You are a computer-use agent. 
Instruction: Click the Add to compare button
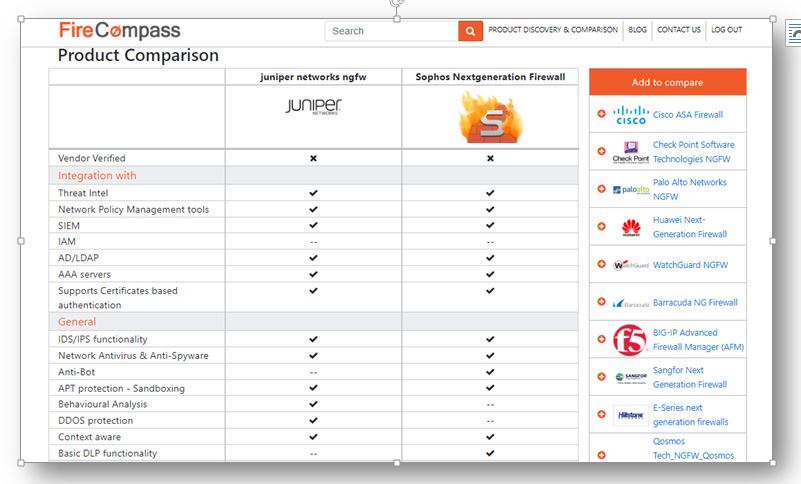pos(667,82)
